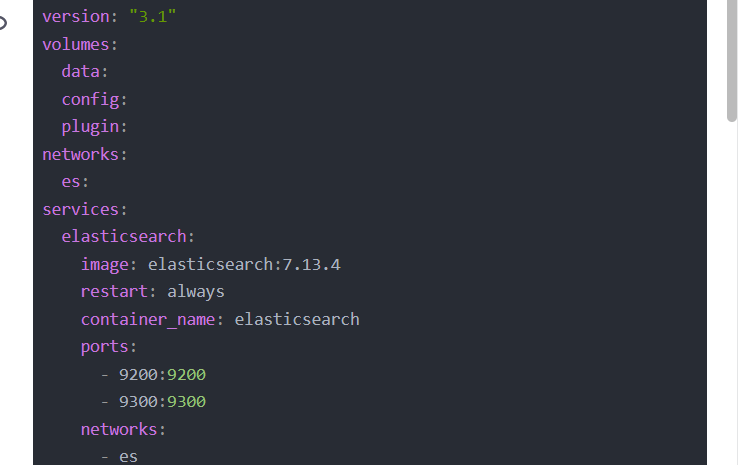
Task: Click the "elasticsearch:7.13.4" image value
Action: [x=244, y=265]
